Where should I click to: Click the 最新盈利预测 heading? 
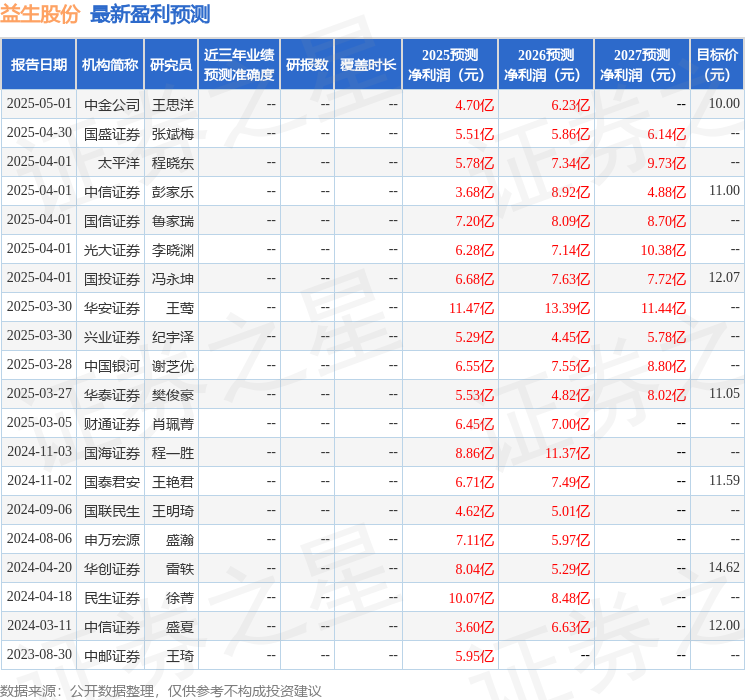pos(149,15)
